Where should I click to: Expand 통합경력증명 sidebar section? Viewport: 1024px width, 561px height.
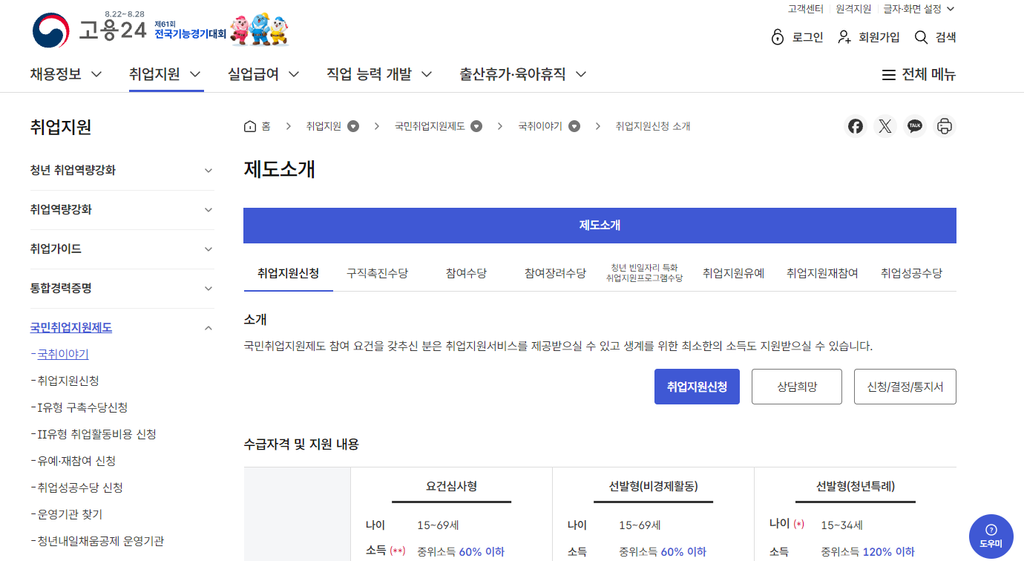point(121,288)
